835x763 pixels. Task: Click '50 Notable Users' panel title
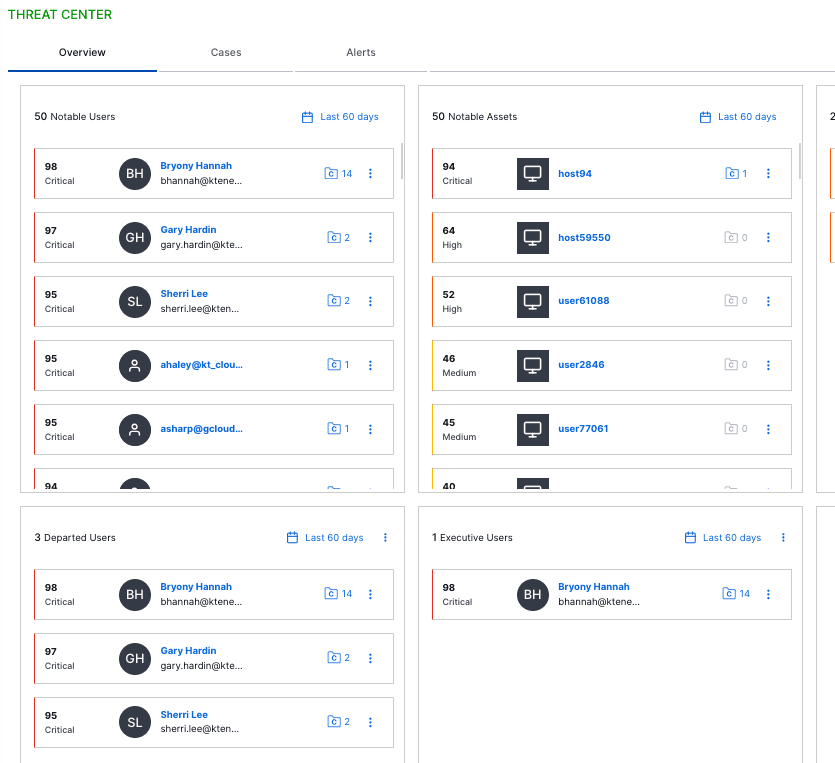click(x=75, y=117)
